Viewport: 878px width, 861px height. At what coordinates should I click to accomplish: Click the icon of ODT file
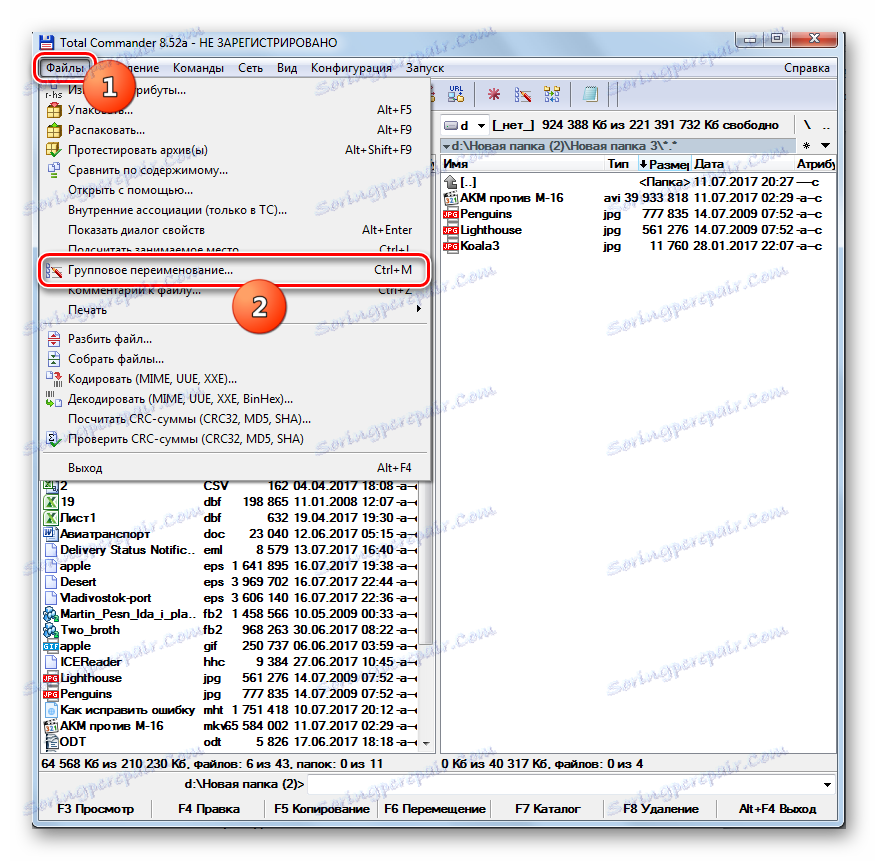(50, 742)
